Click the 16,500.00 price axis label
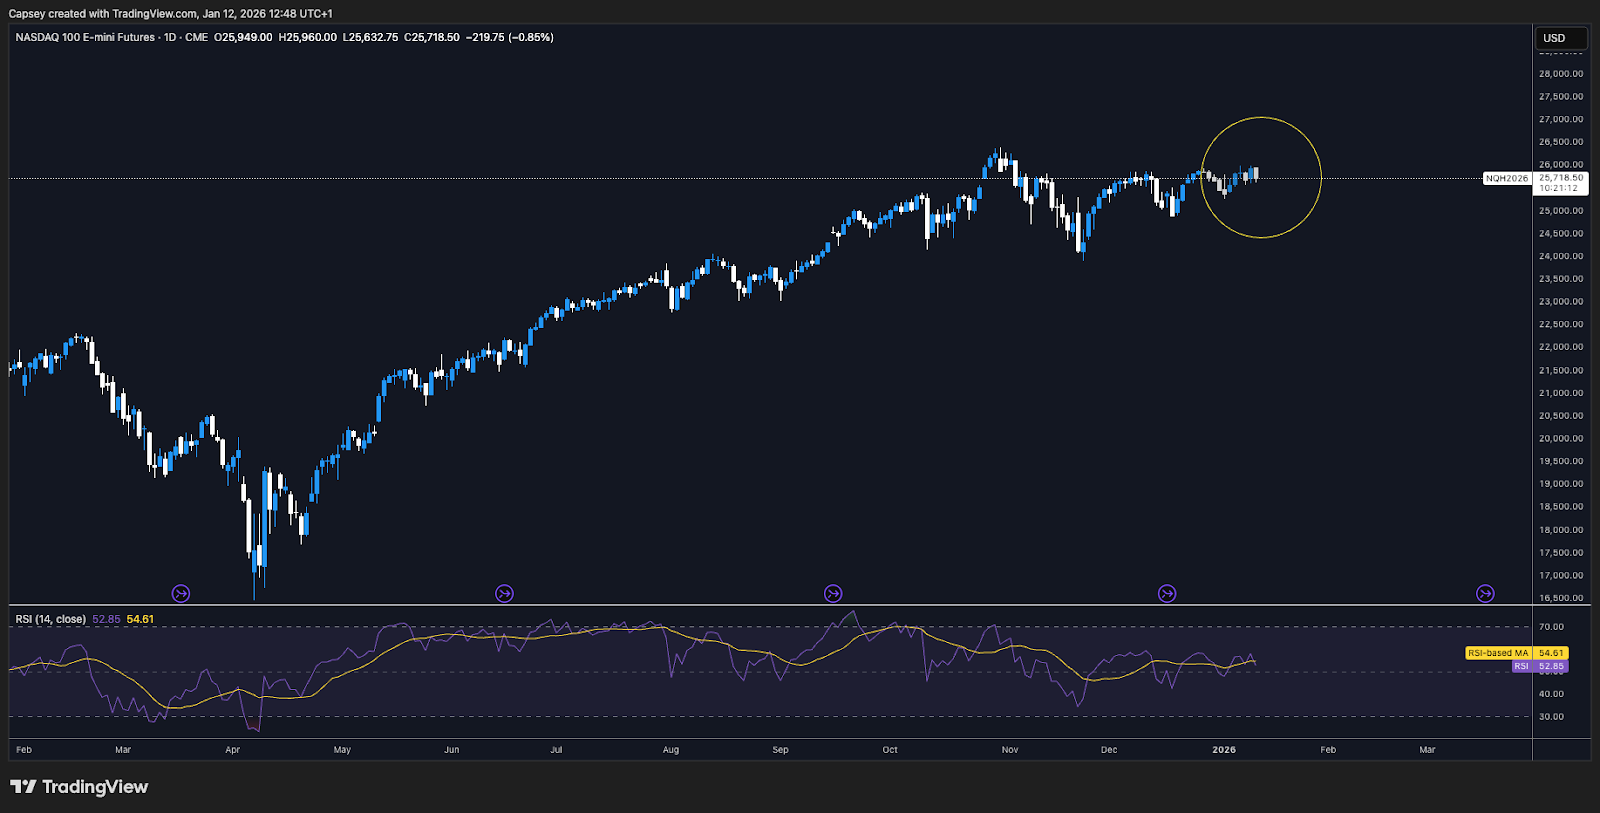The image size is (1600, 813). pos(1561,598)
